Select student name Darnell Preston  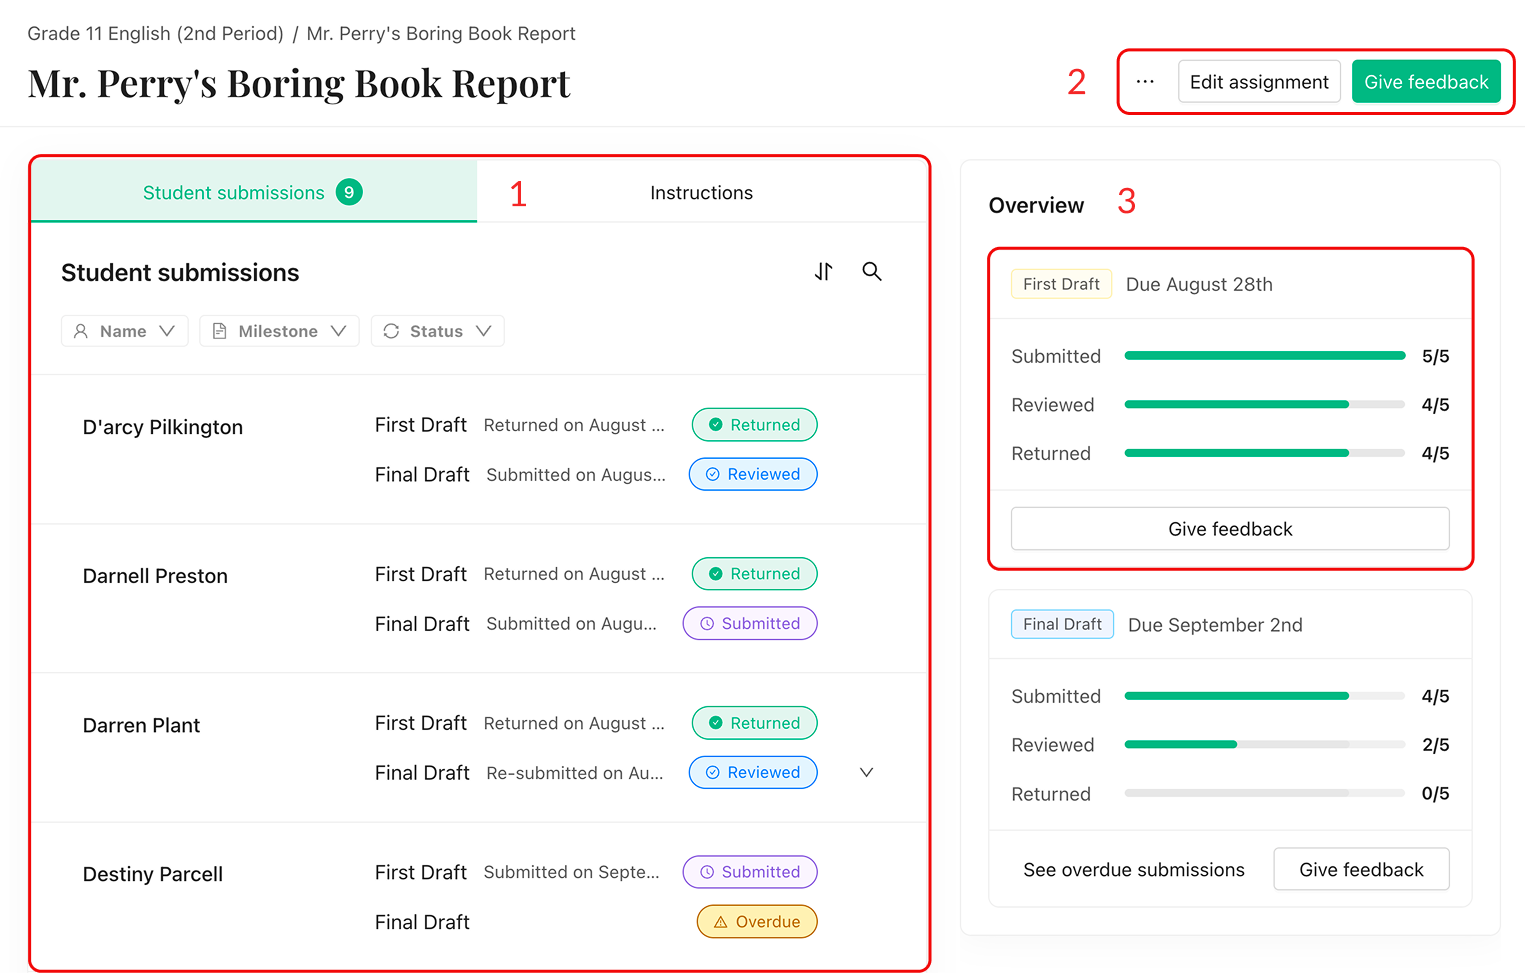click(155, 576)
